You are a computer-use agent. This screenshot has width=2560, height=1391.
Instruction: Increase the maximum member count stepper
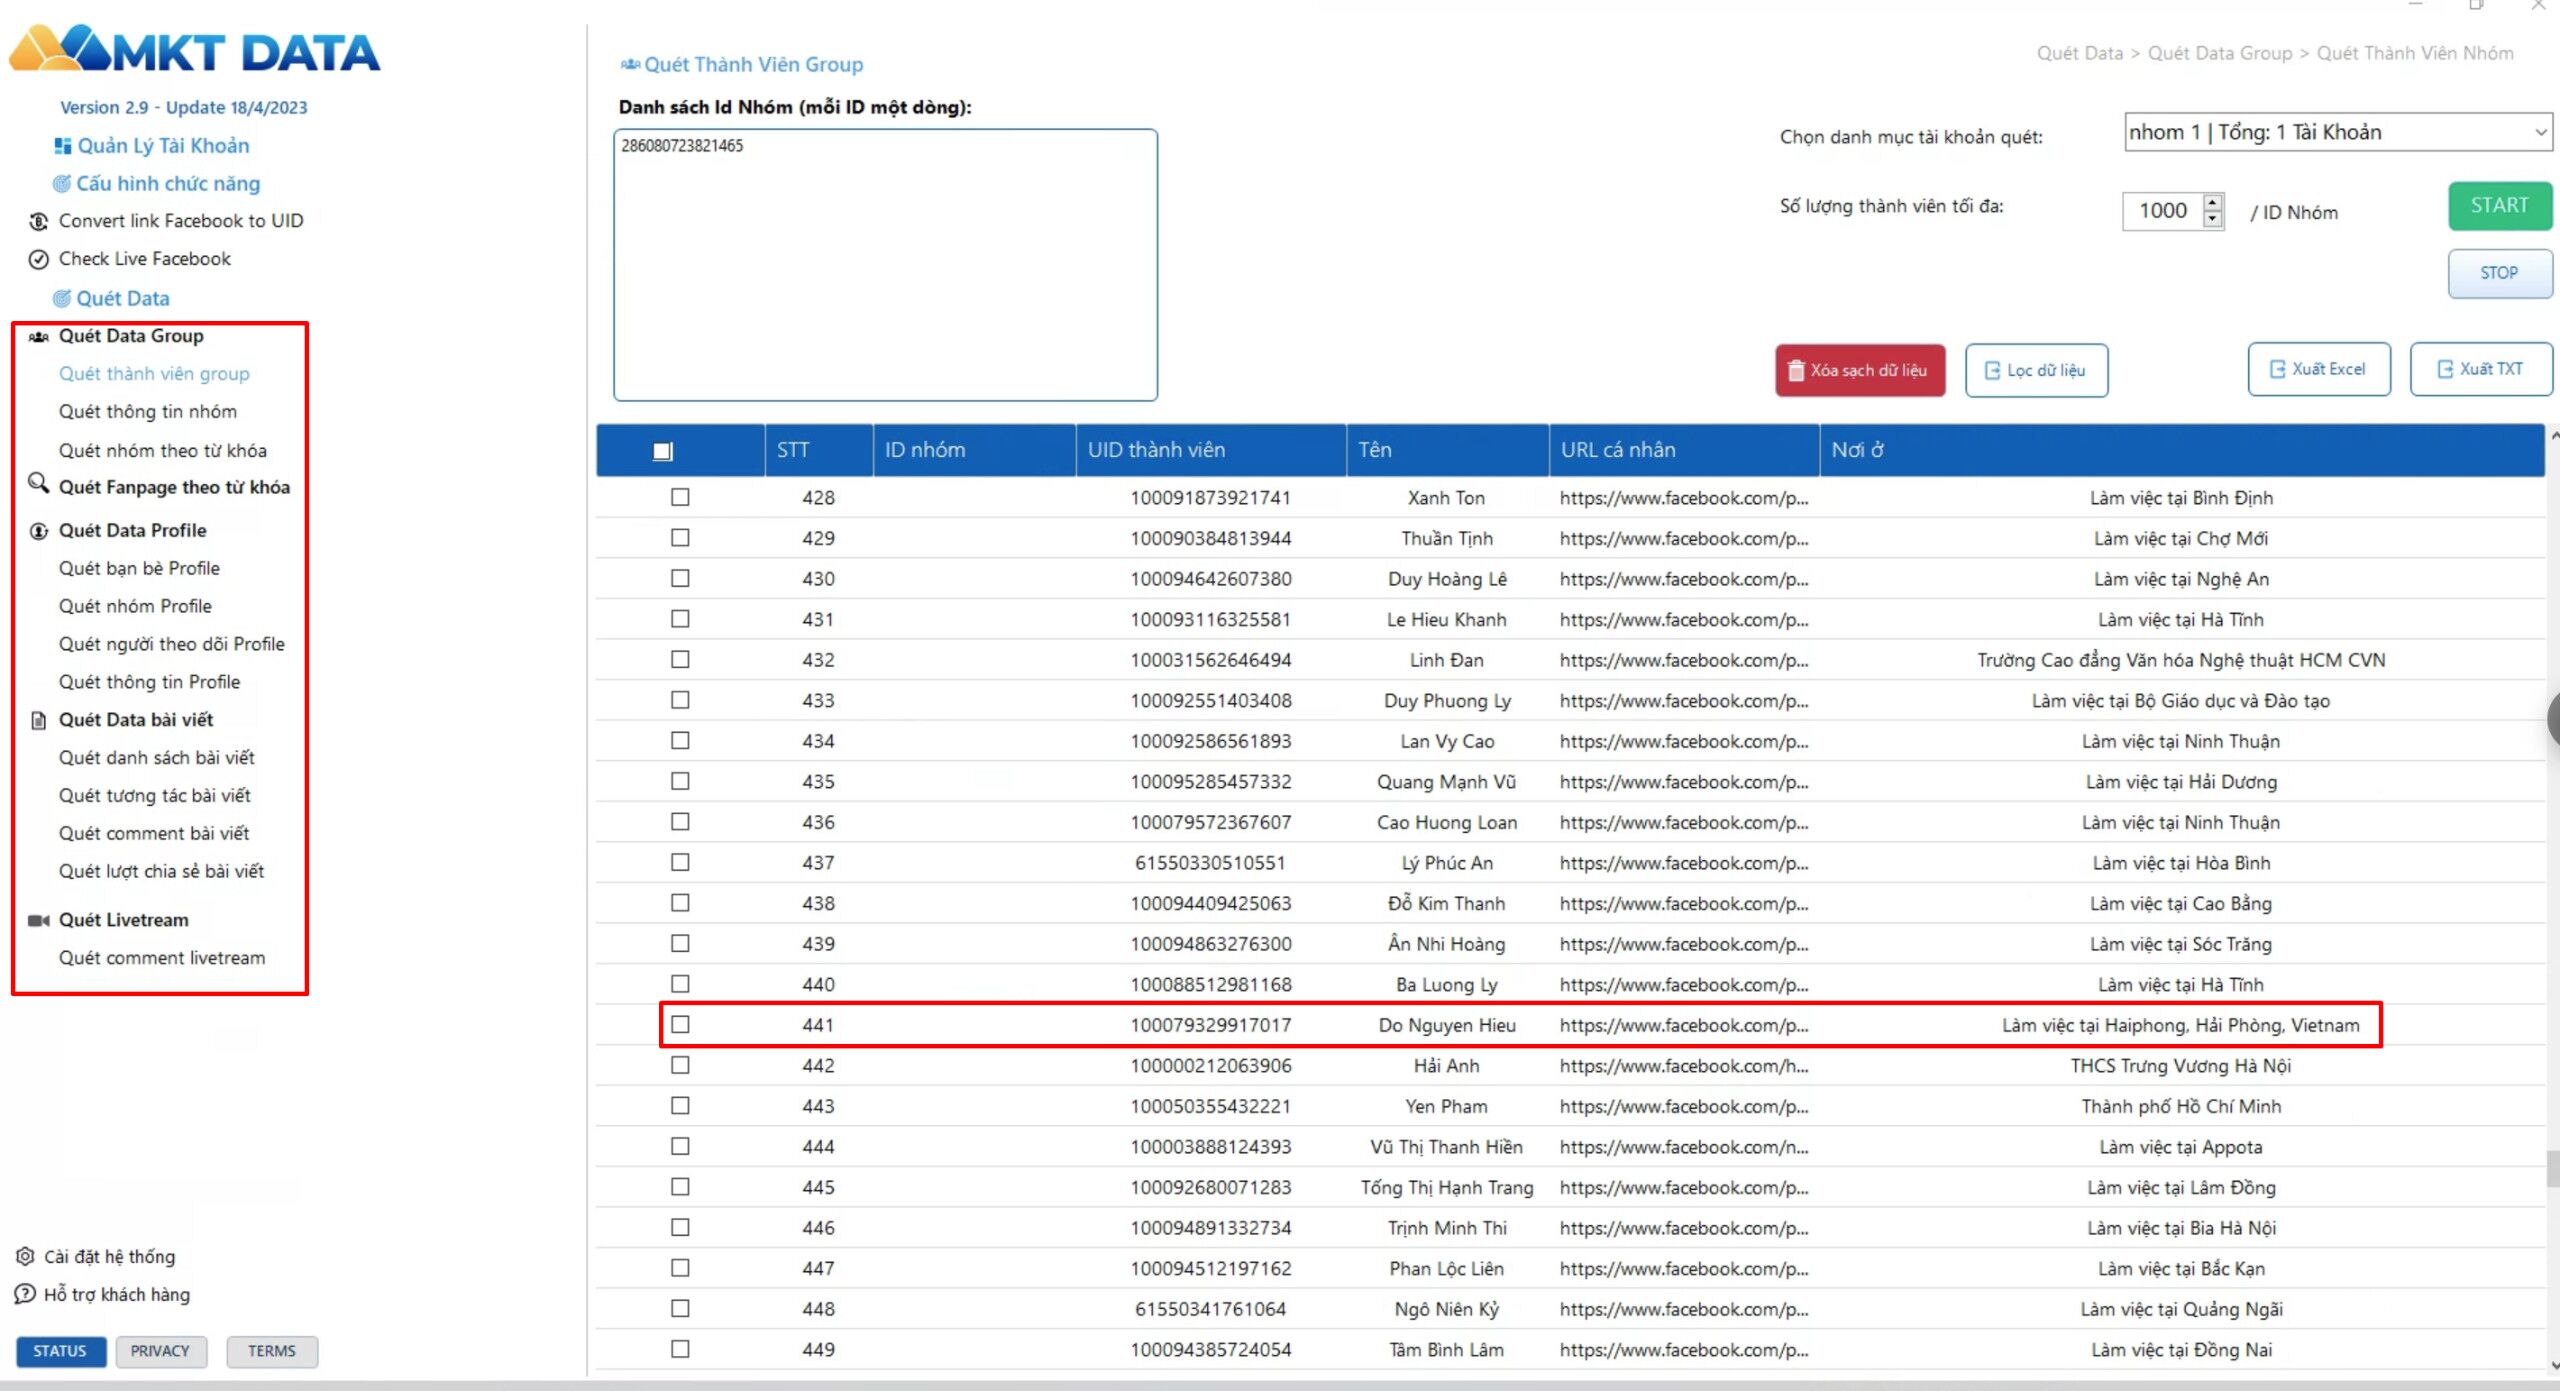(x=2213, y=201)
